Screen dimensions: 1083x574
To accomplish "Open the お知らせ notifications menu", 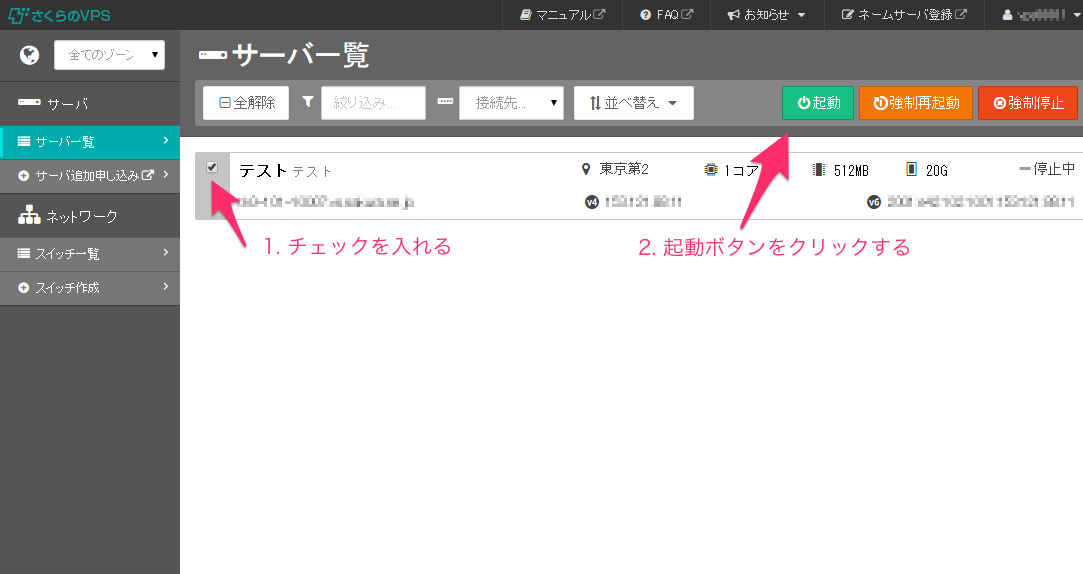I will 766,15.
